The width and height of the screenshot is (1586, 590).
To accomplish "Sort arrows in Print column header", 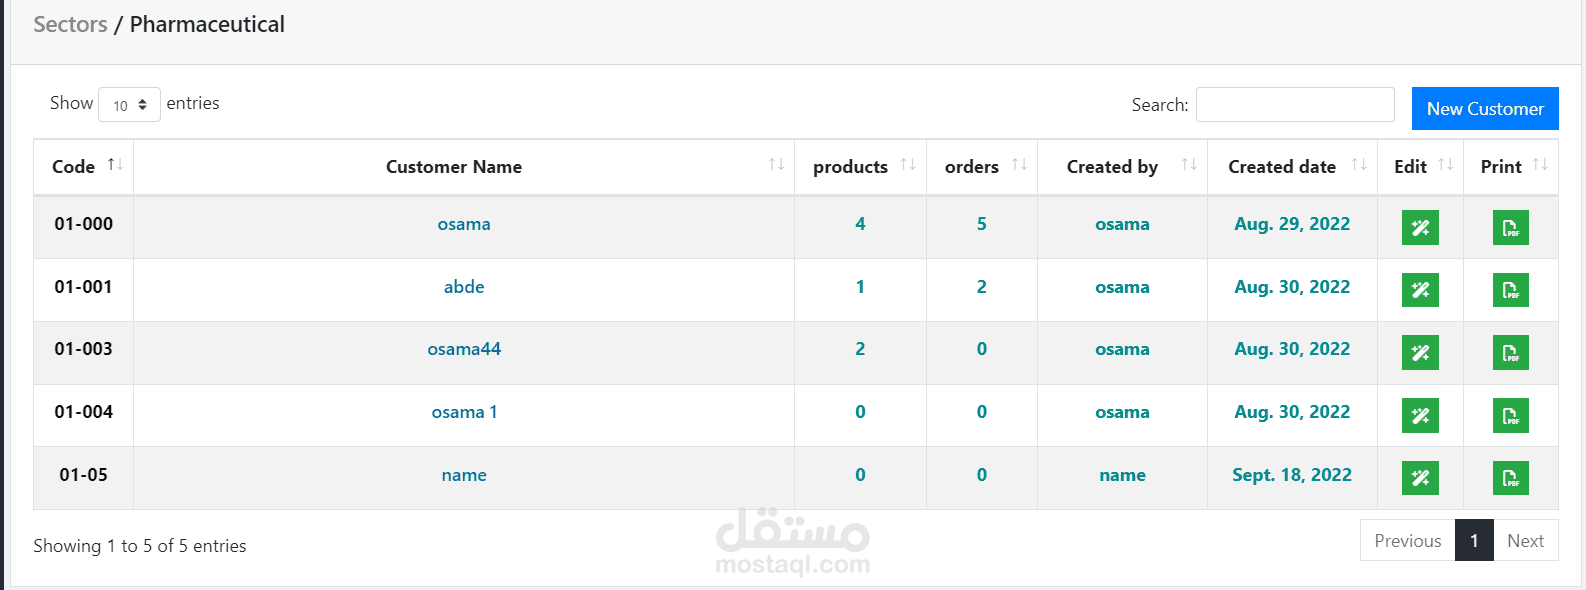I will coord(1540,165).
